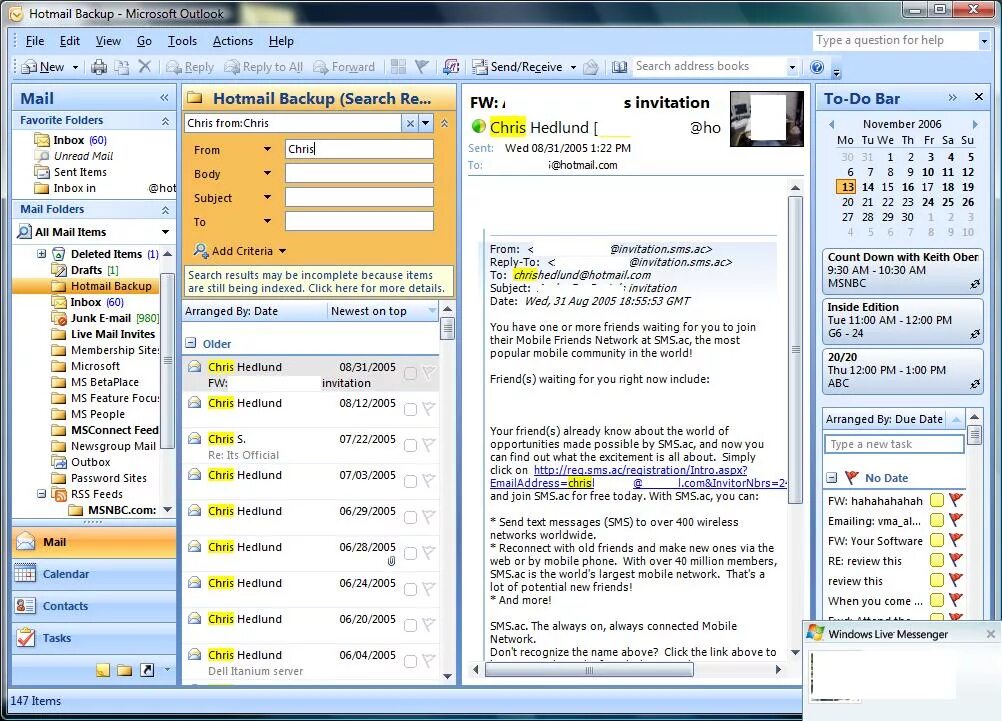Expand the Deleted Items folder tree

point(42,253)
